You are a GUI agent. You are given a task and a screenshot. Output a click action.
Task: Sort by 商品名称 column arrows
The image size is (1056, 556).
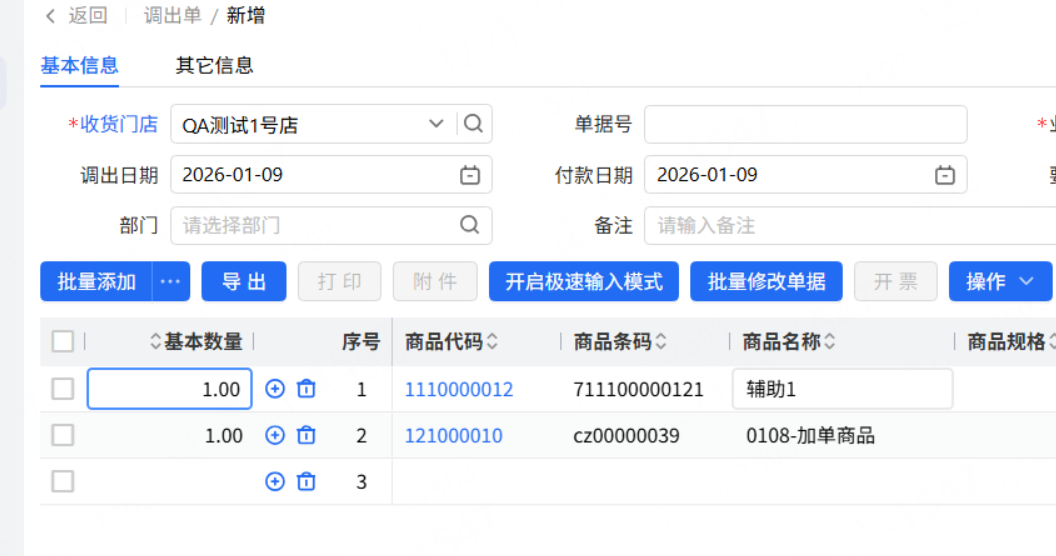pyautogui.click(x=830, y=341)
